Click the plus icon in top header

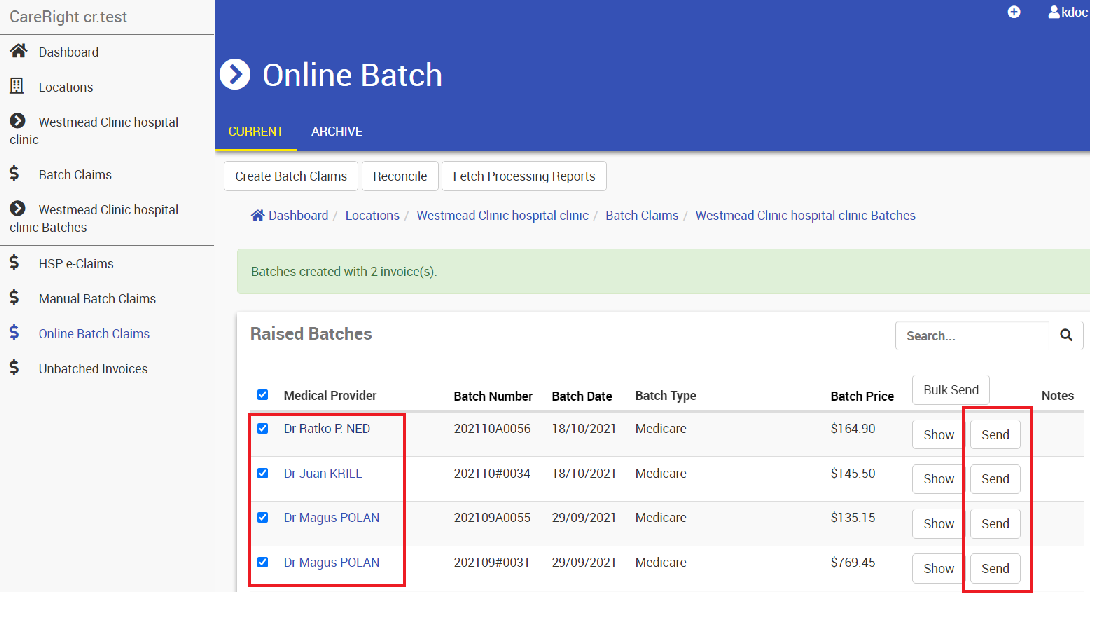pos(1014,12)
